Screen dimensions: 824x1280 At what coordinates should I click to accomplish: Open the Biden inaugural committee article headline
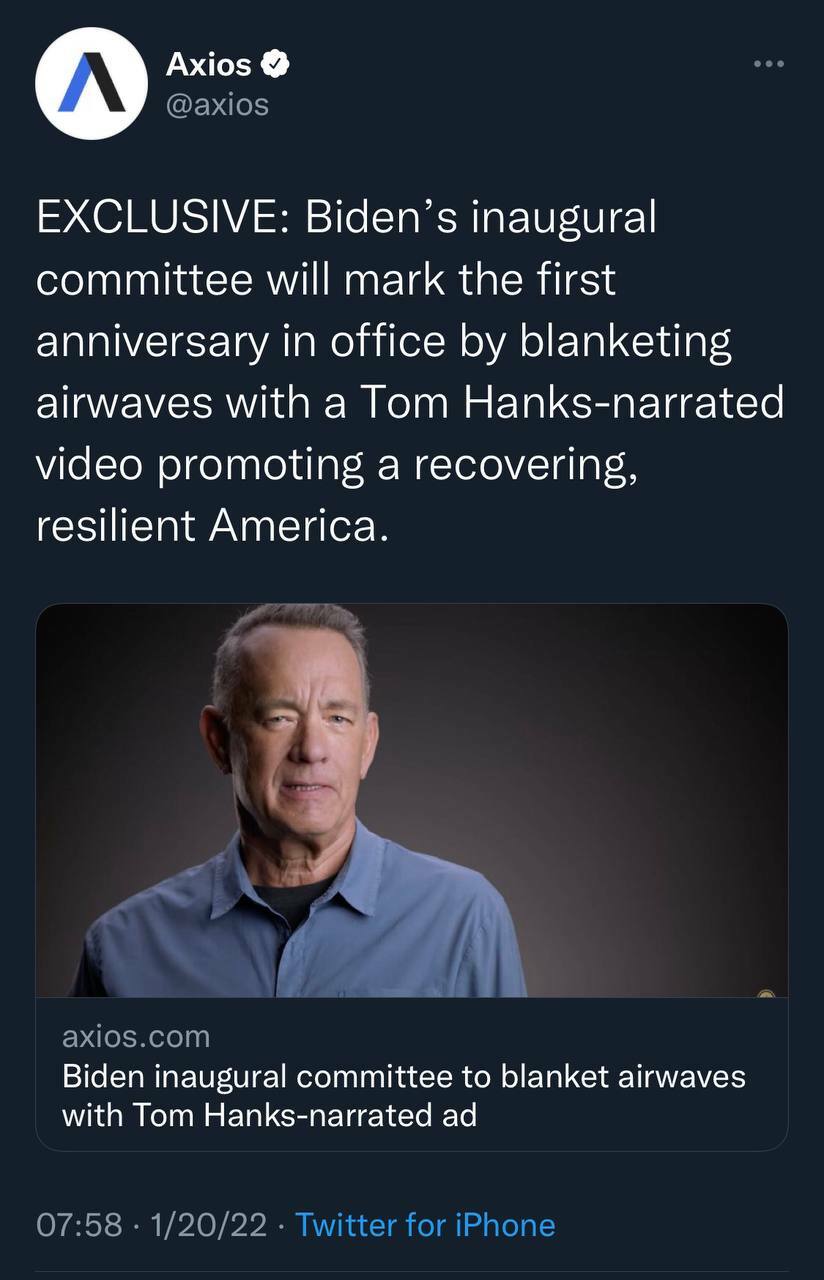coord(404,1095)
